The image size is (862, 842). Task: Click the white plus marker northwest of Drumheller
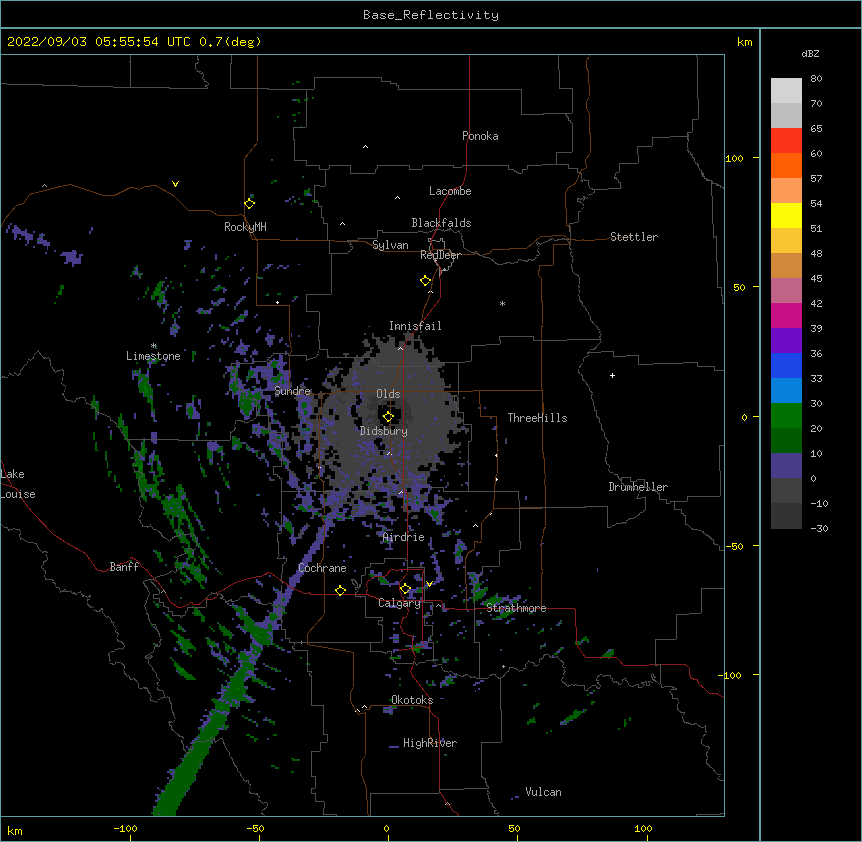[612, 375]
